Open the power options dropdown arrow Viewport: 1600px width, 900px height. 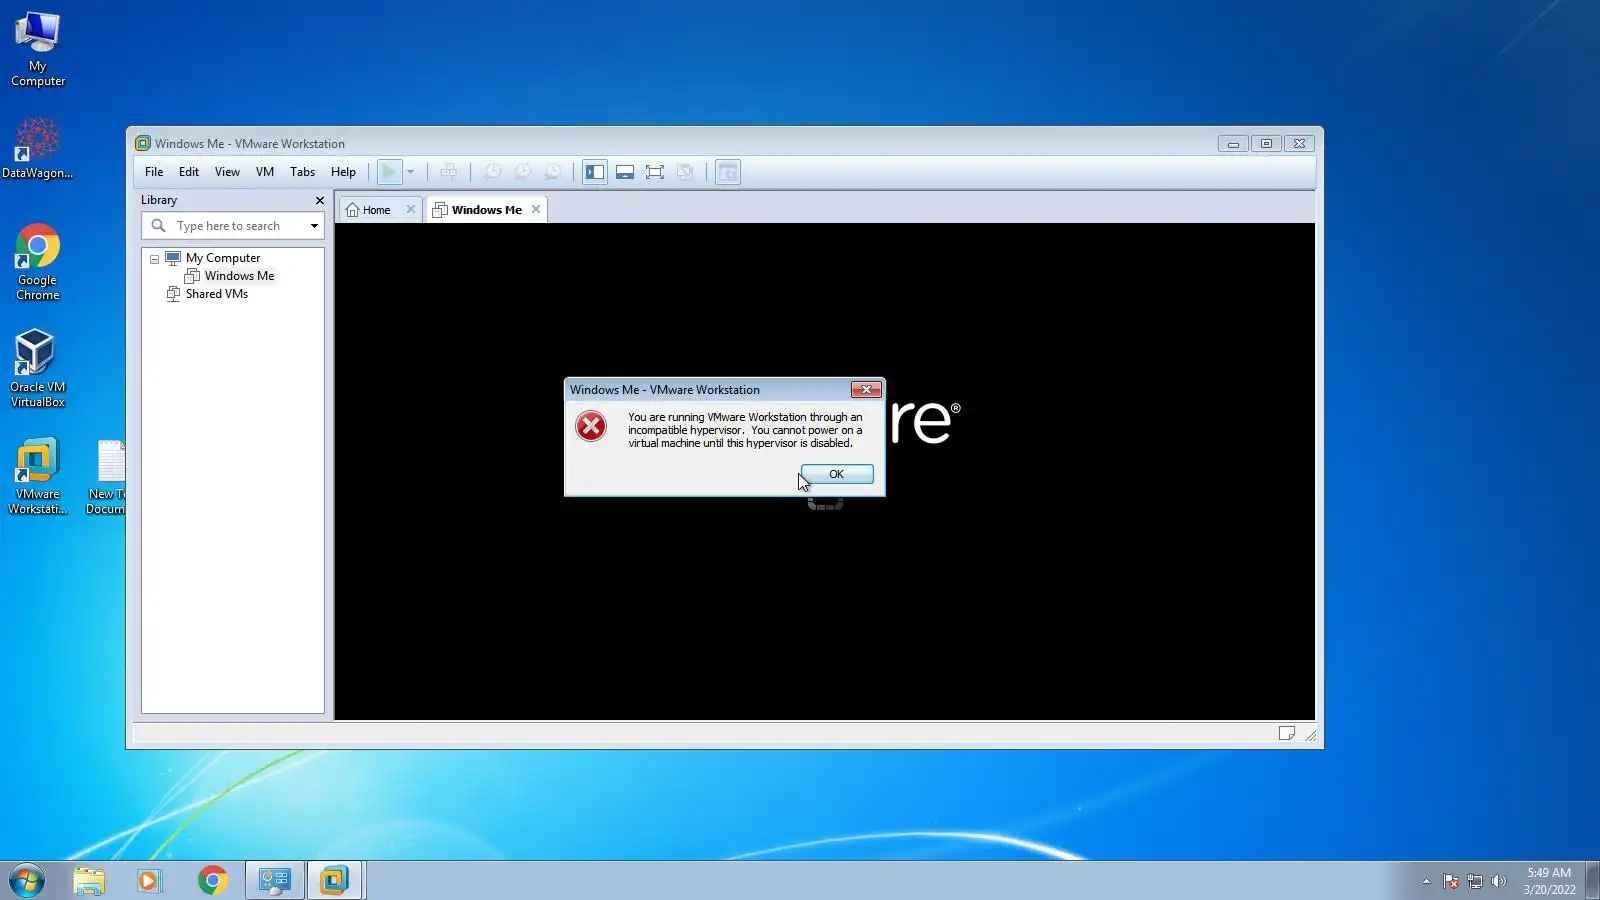point(410,172)
